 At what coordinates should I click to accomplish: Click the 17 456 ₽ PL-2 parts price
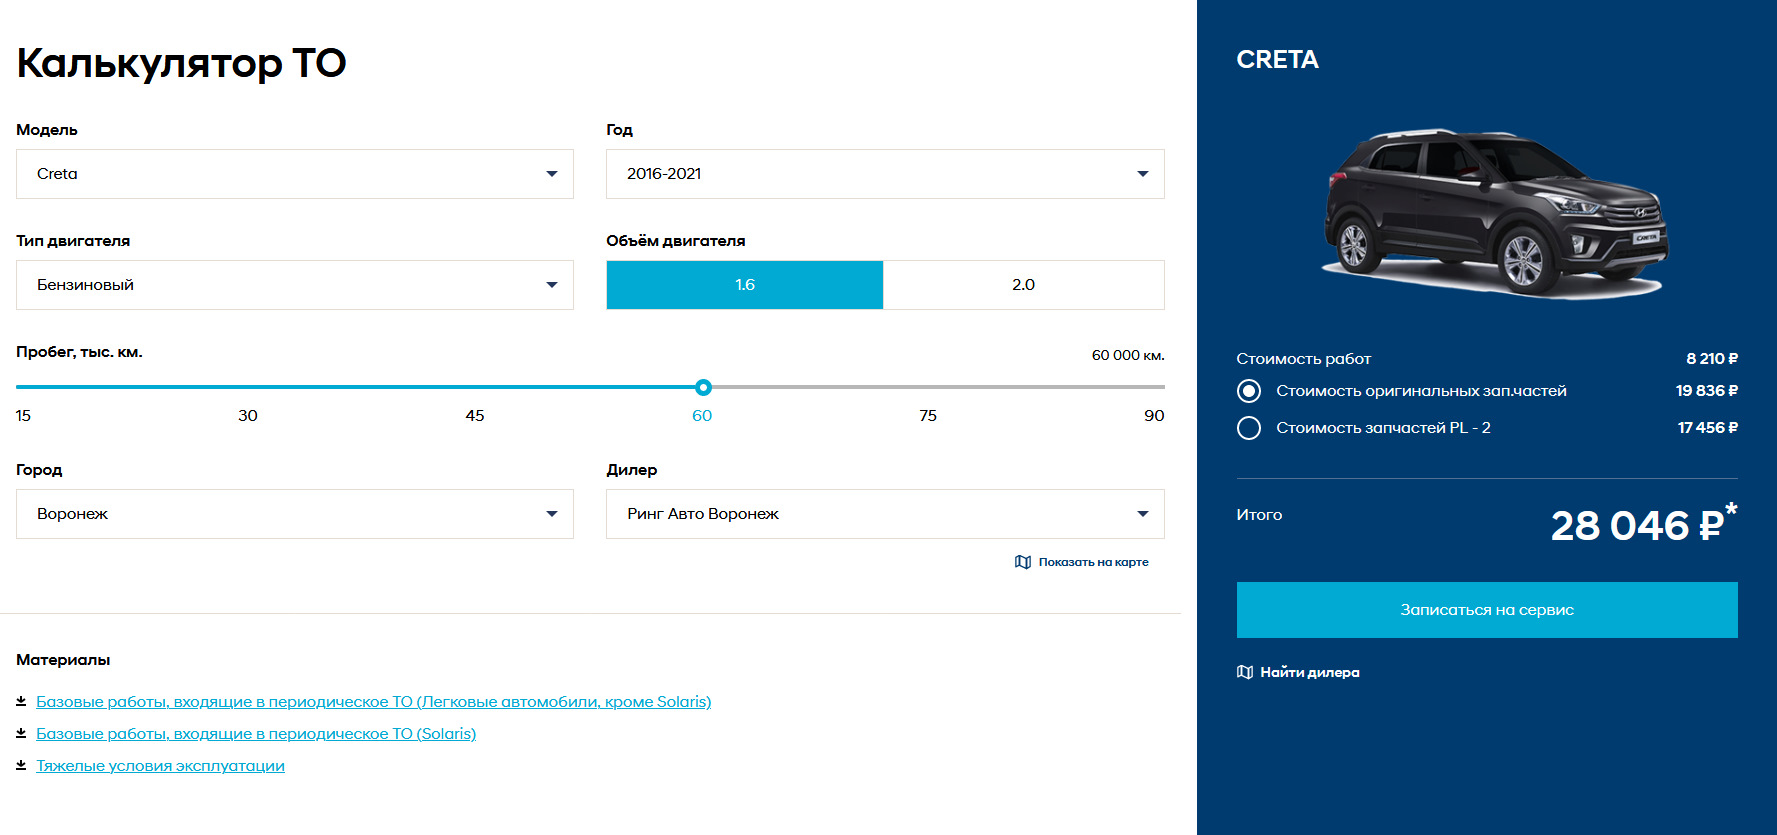pos(1708,428)
